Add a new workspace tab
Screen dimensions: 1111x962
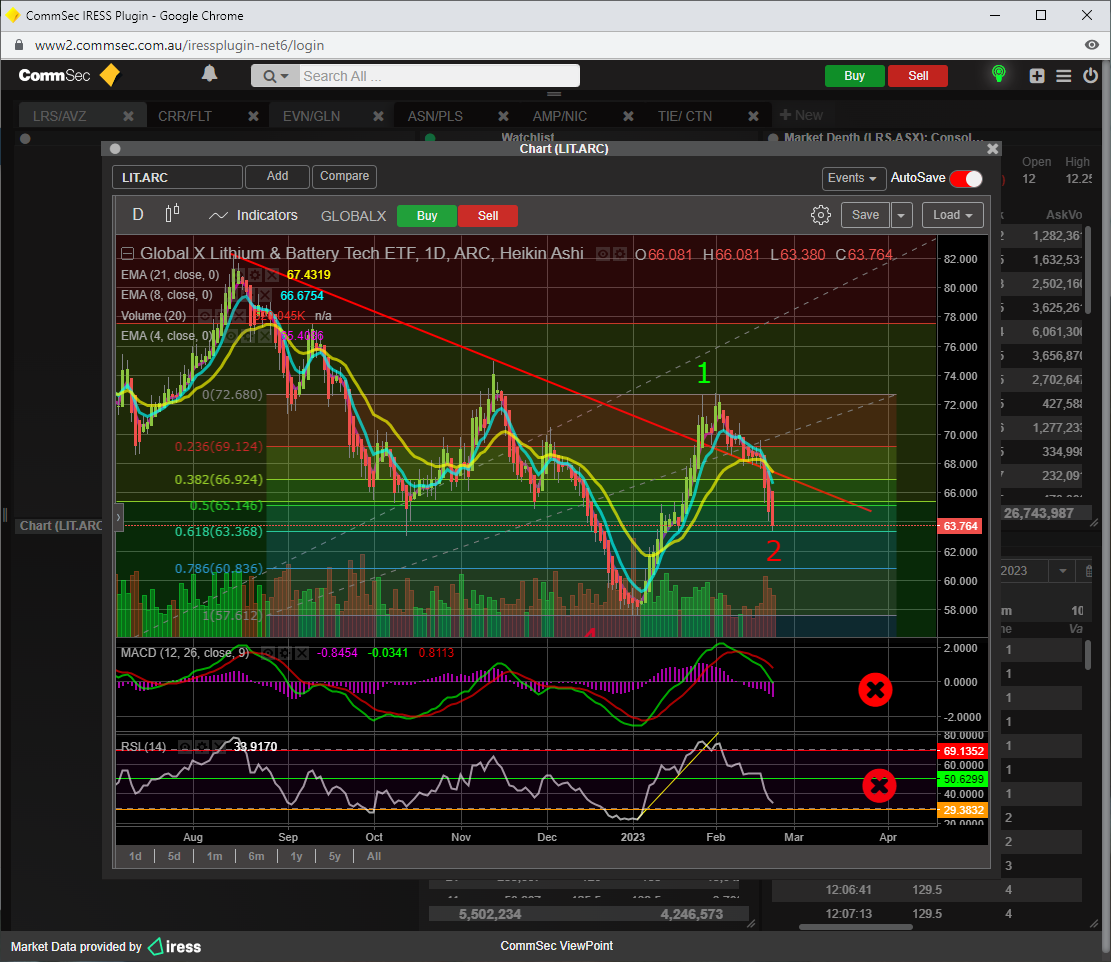pyautogui.click(x=801, y=115)
